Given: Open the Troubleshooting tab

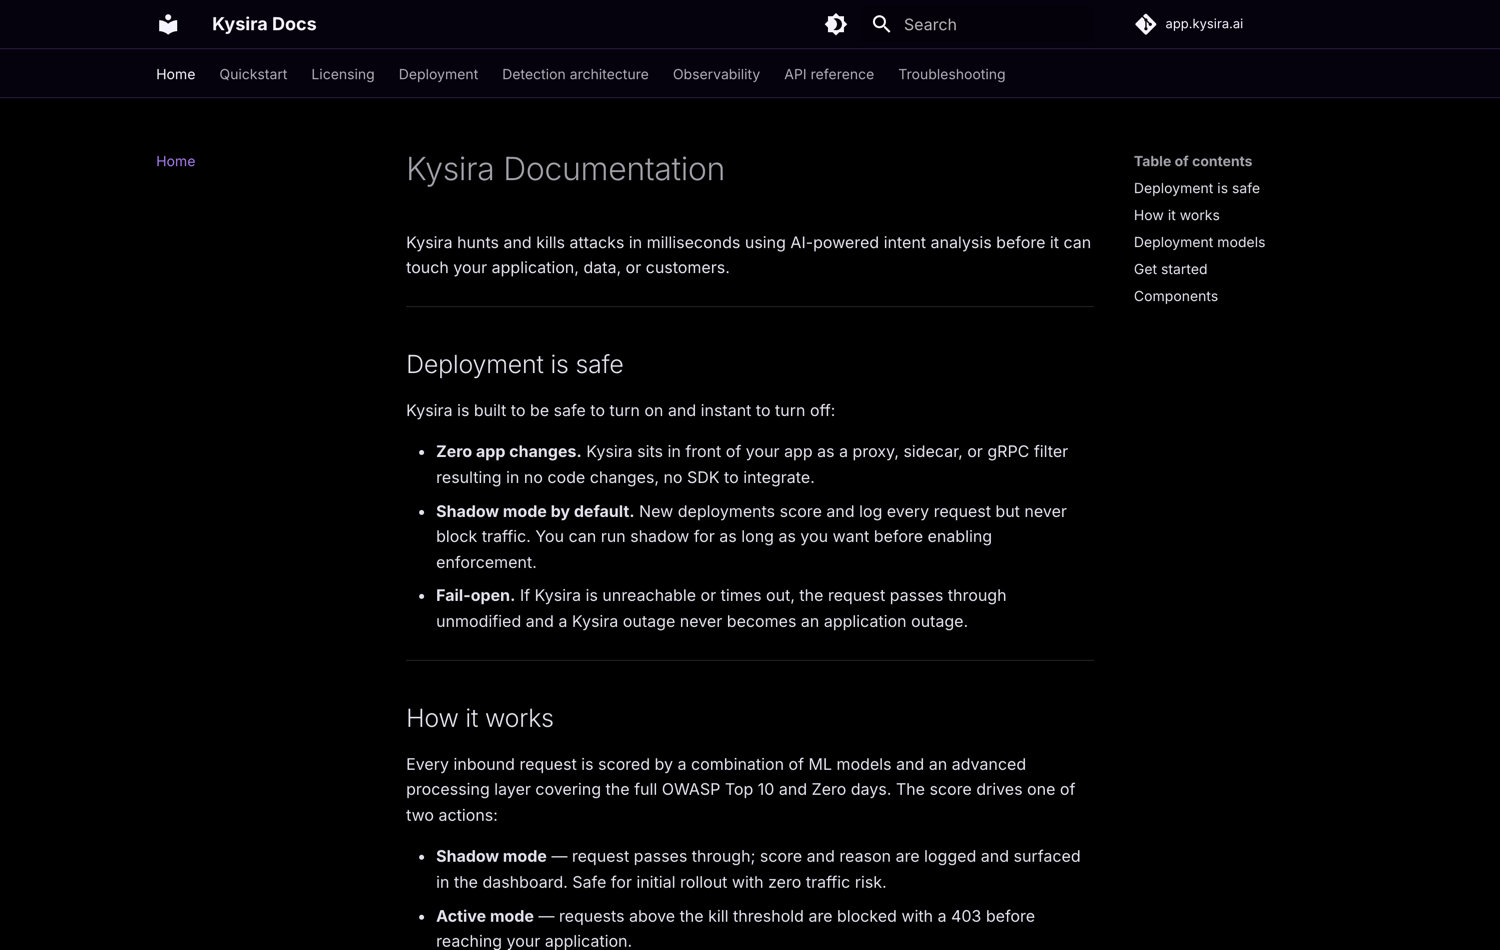Looking at the screenshot, I should tap(952, 74).
